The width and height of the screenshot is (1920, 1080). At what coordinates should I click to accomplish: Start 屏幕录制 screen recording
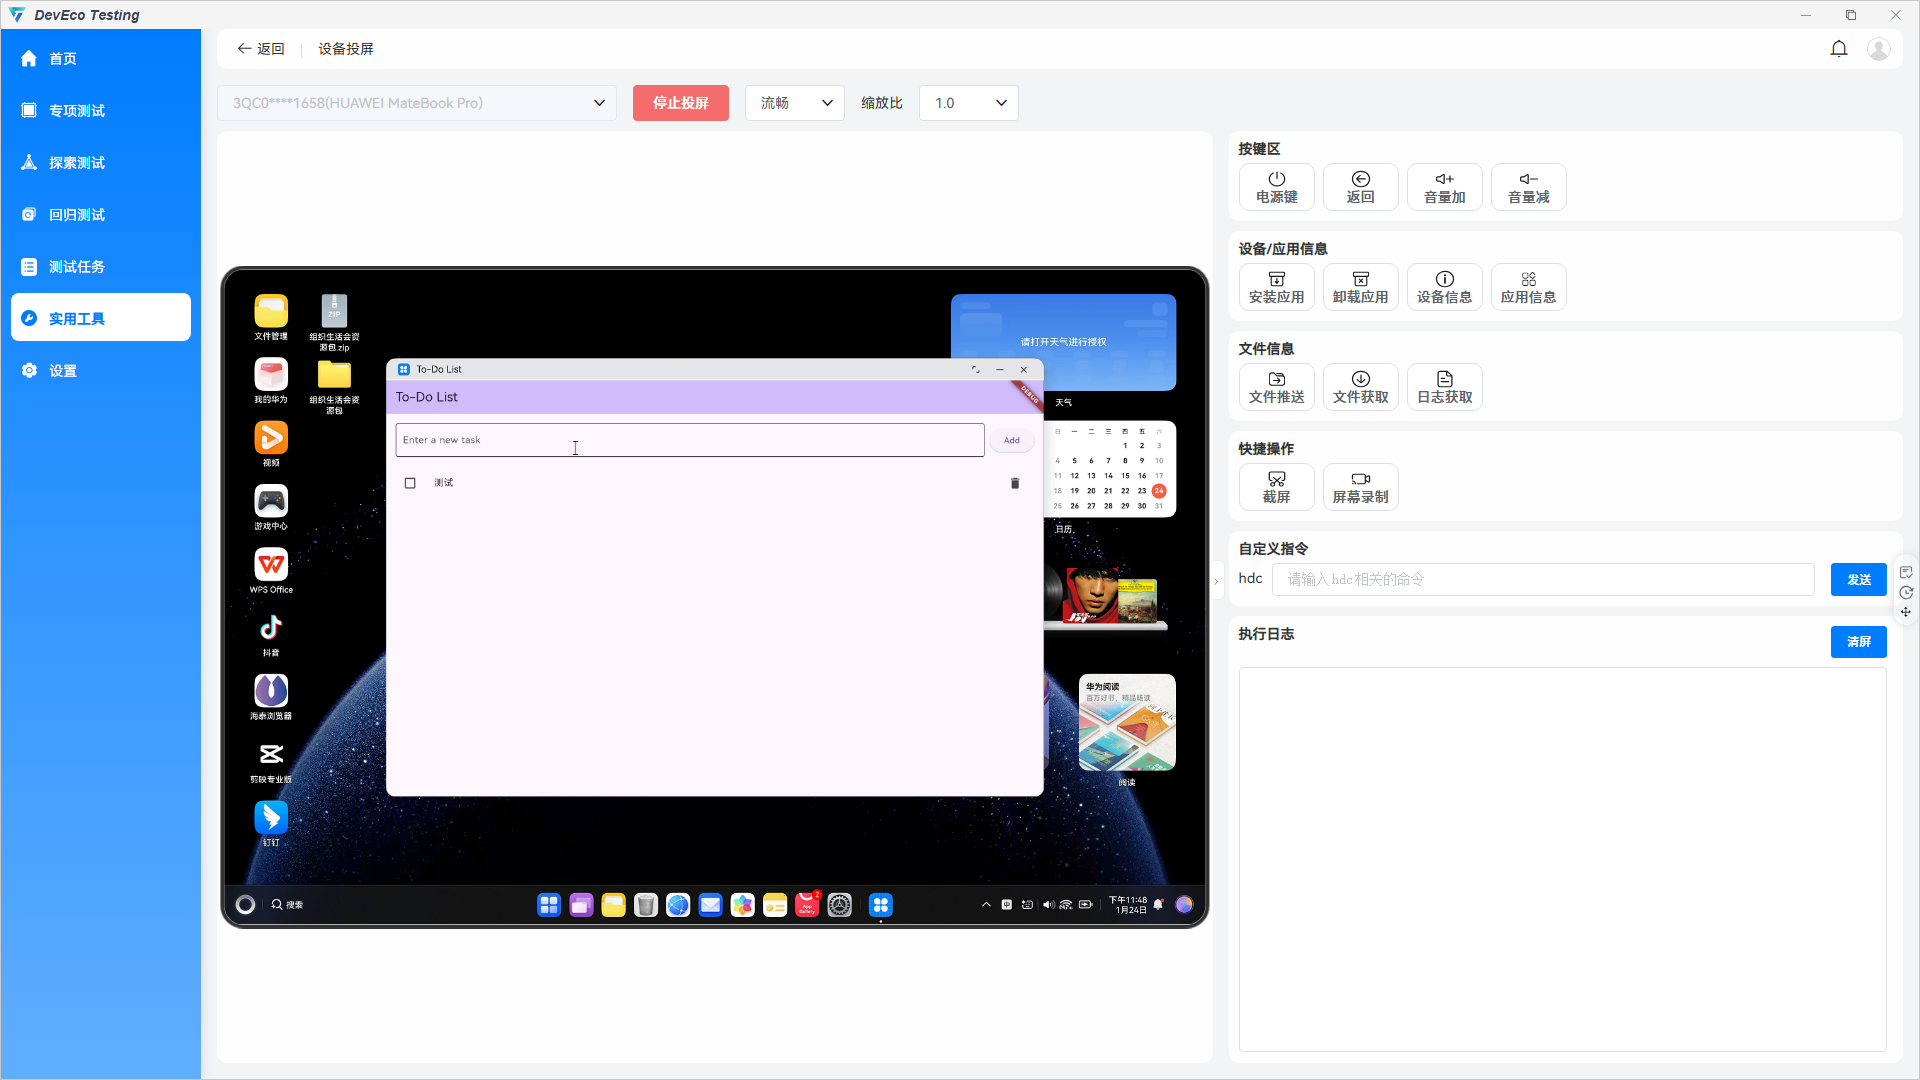1360,487
